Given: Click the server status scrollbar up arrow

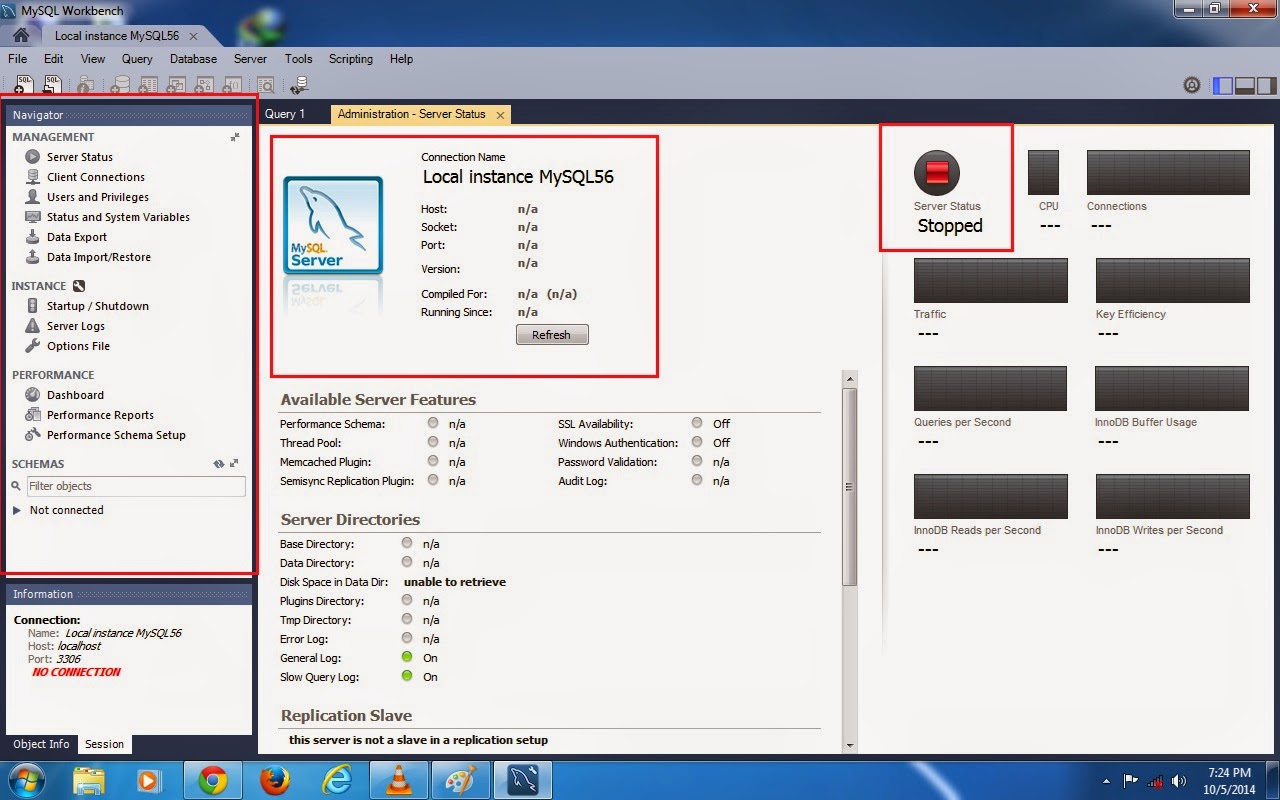Looking at the screenshot, I should 850,378.
